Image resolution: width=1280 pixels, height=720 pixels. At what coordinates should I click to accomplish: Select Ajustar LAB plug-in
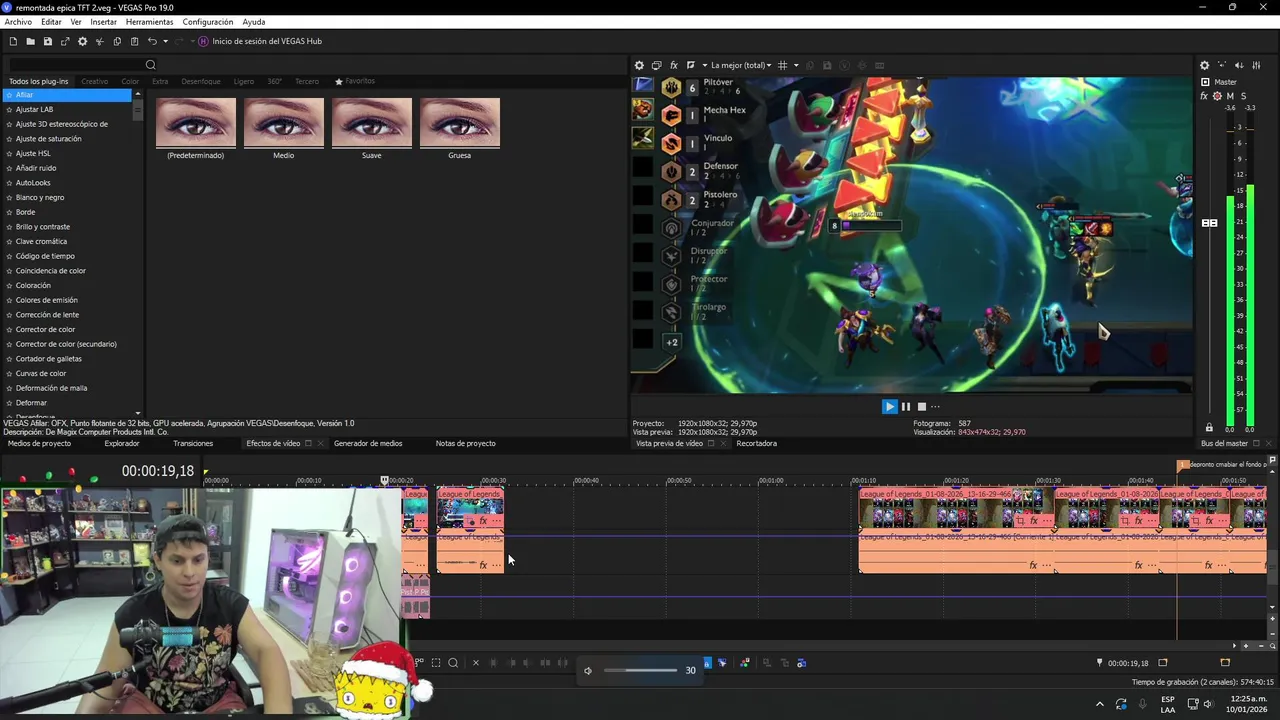[35, 109]
